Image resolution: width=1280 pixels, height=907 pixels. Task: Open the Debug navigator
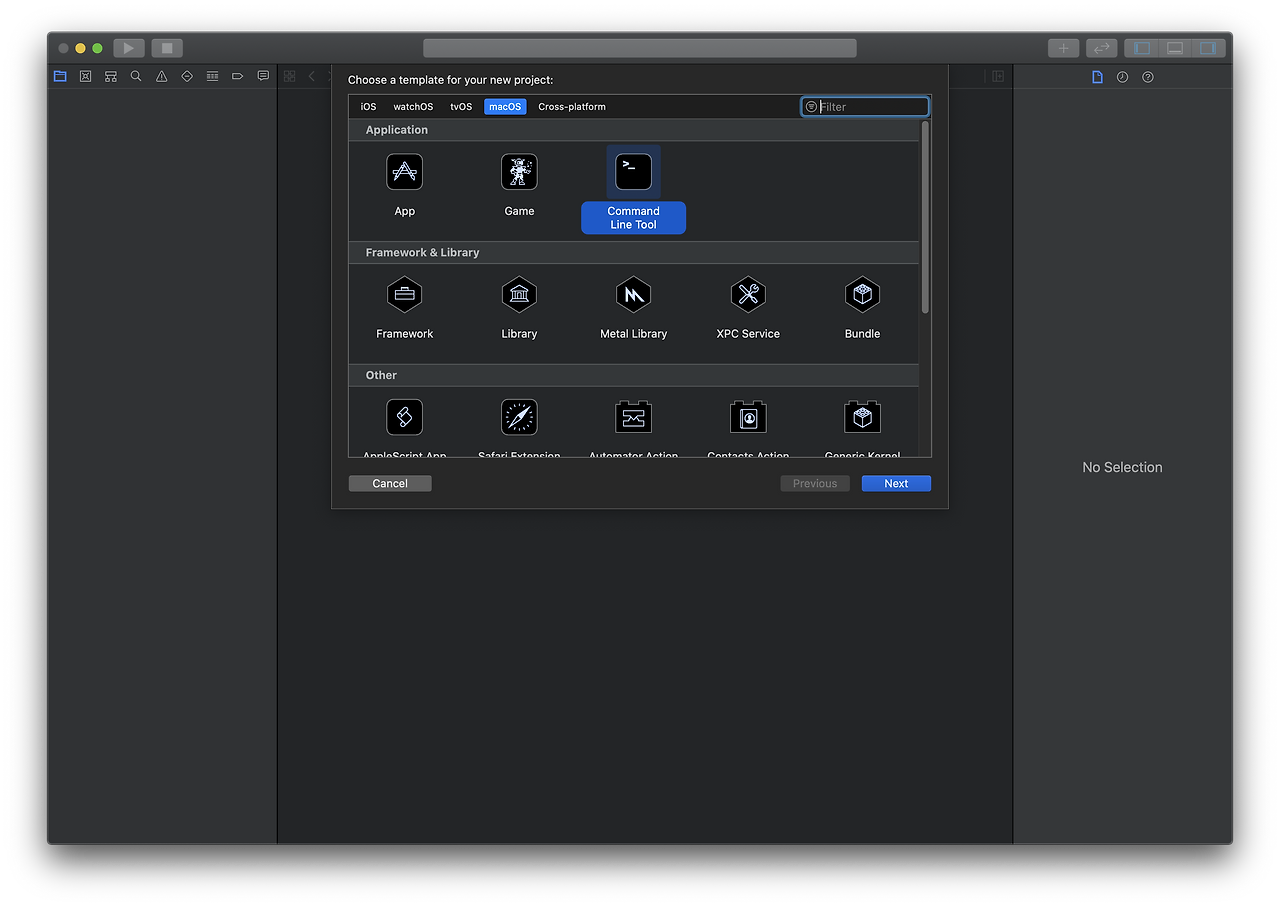[x=212, y=76]
